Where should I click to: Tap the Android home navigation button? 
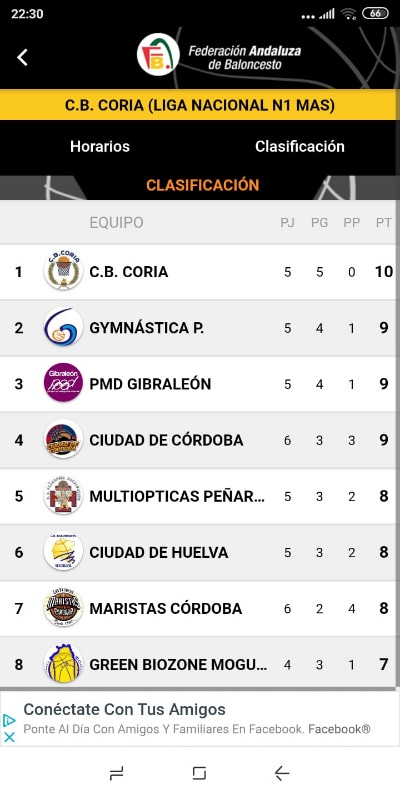click(x=199, y=773)
